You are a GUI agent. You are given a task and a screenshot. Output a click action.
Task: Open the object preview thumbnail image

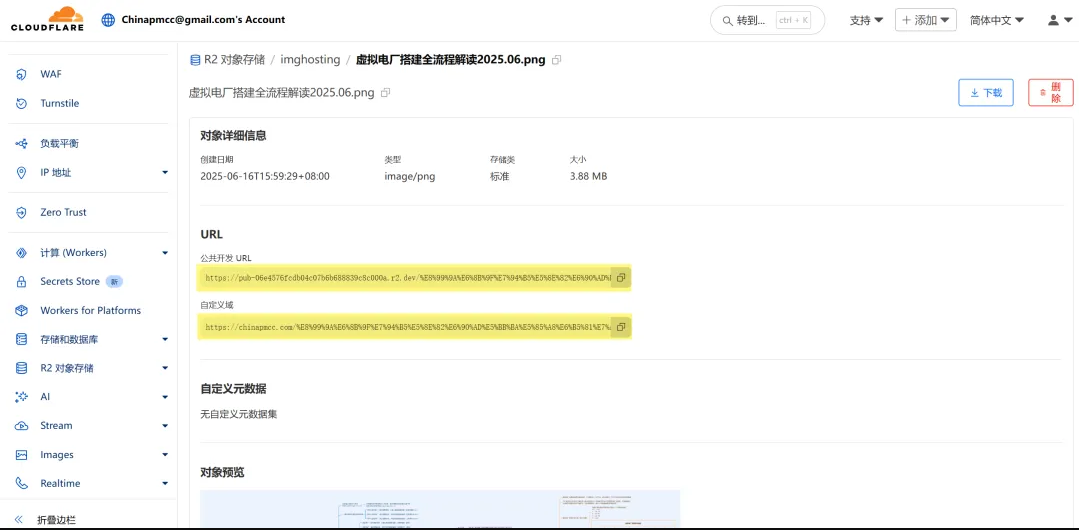click(440, 509)
